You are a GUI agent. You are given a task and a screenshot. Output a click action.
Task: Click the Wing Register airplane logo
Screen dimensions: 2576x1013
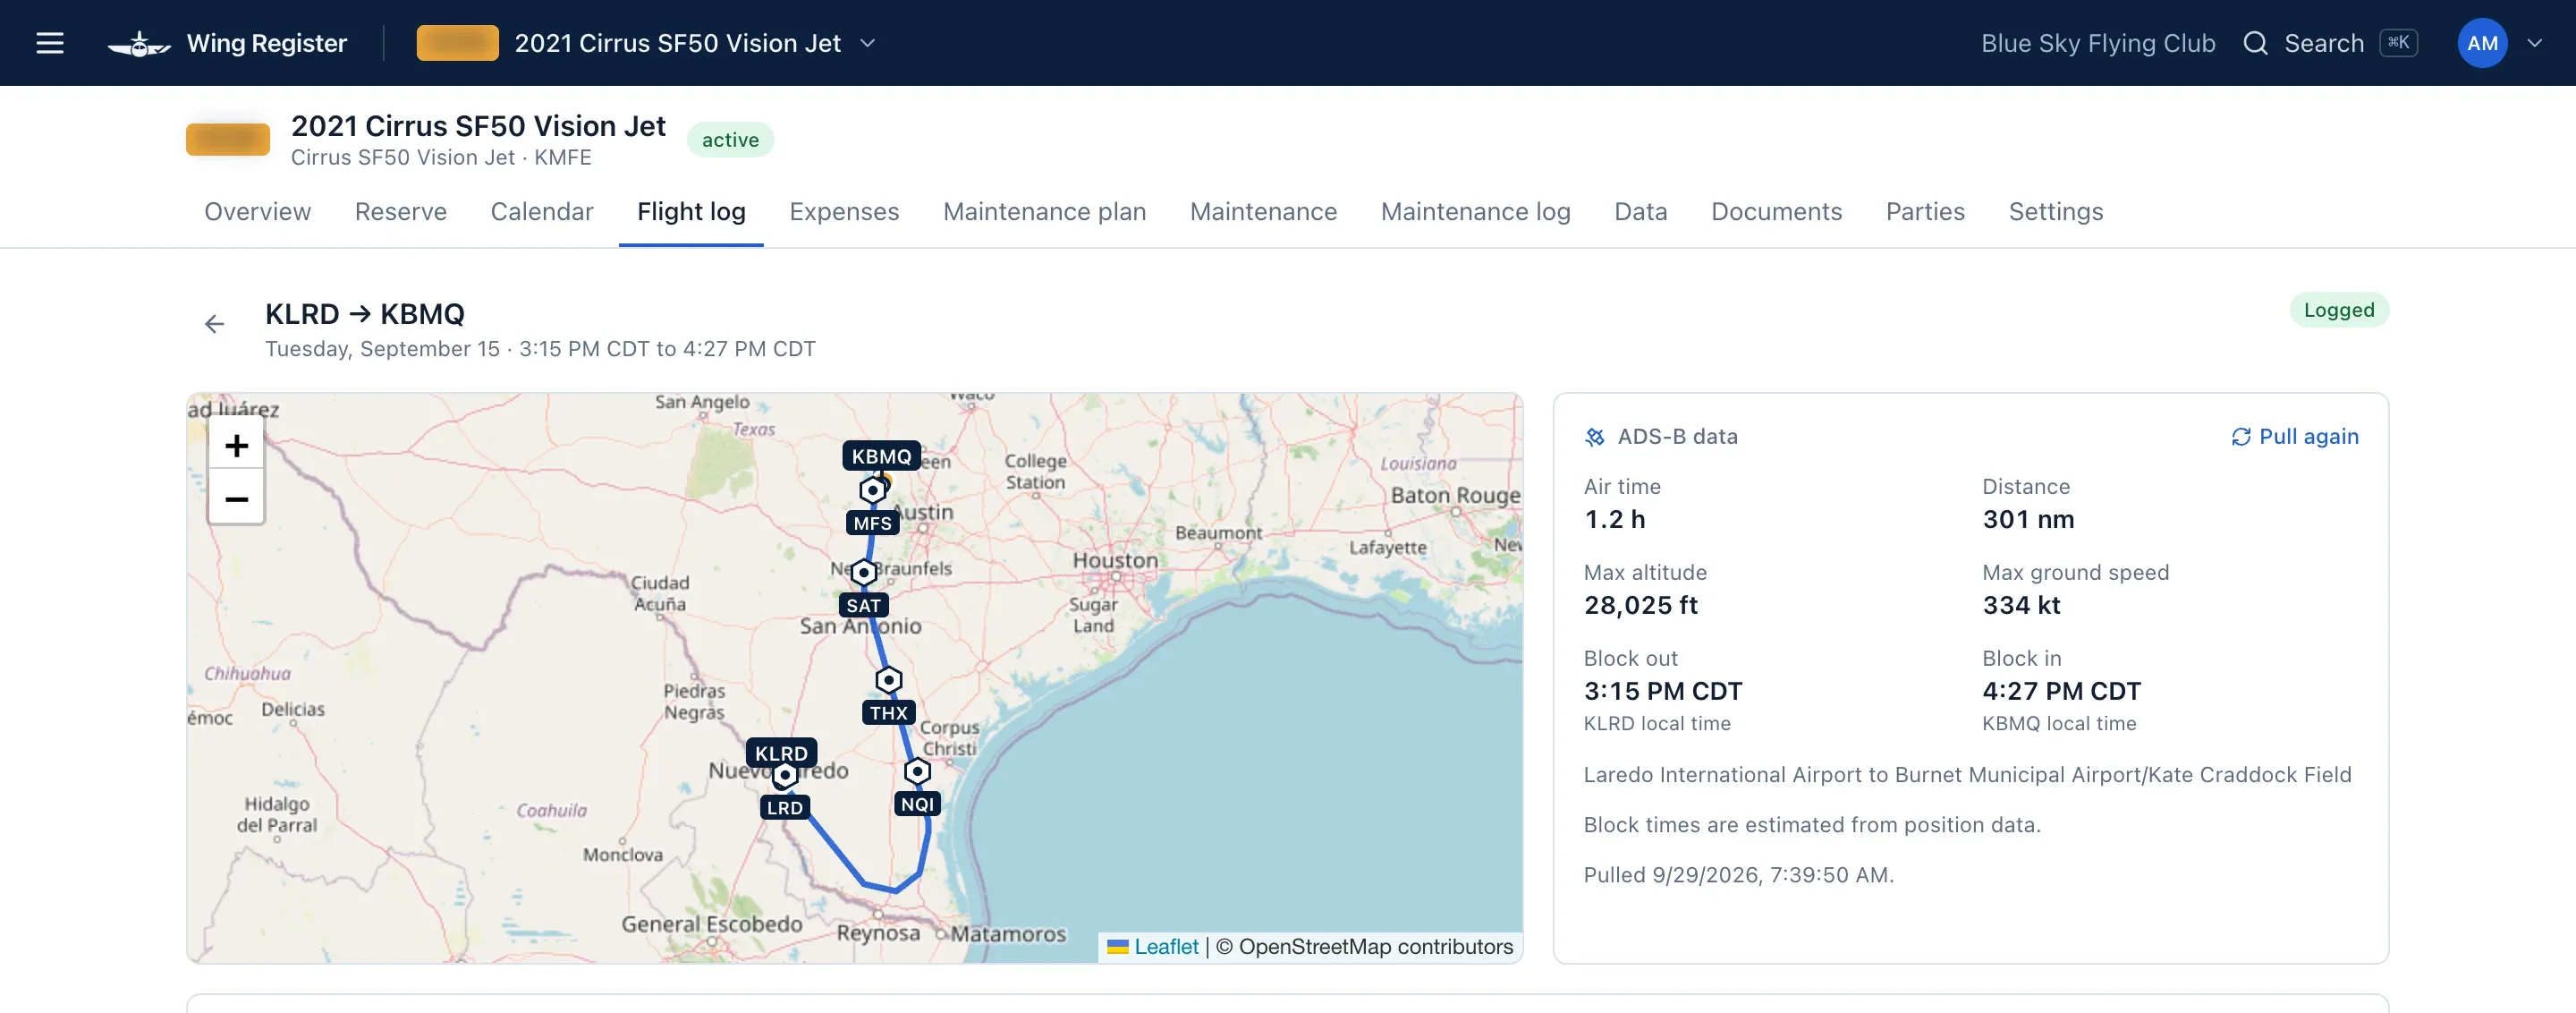pyautogui.click(x=139, y=44)
